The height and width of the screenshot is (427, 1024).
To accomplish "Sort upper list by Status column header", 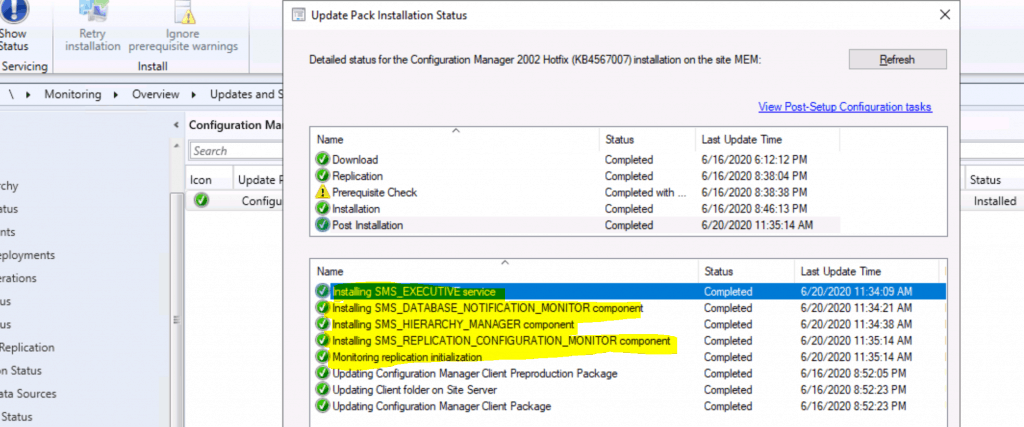I will click(647, 139).
